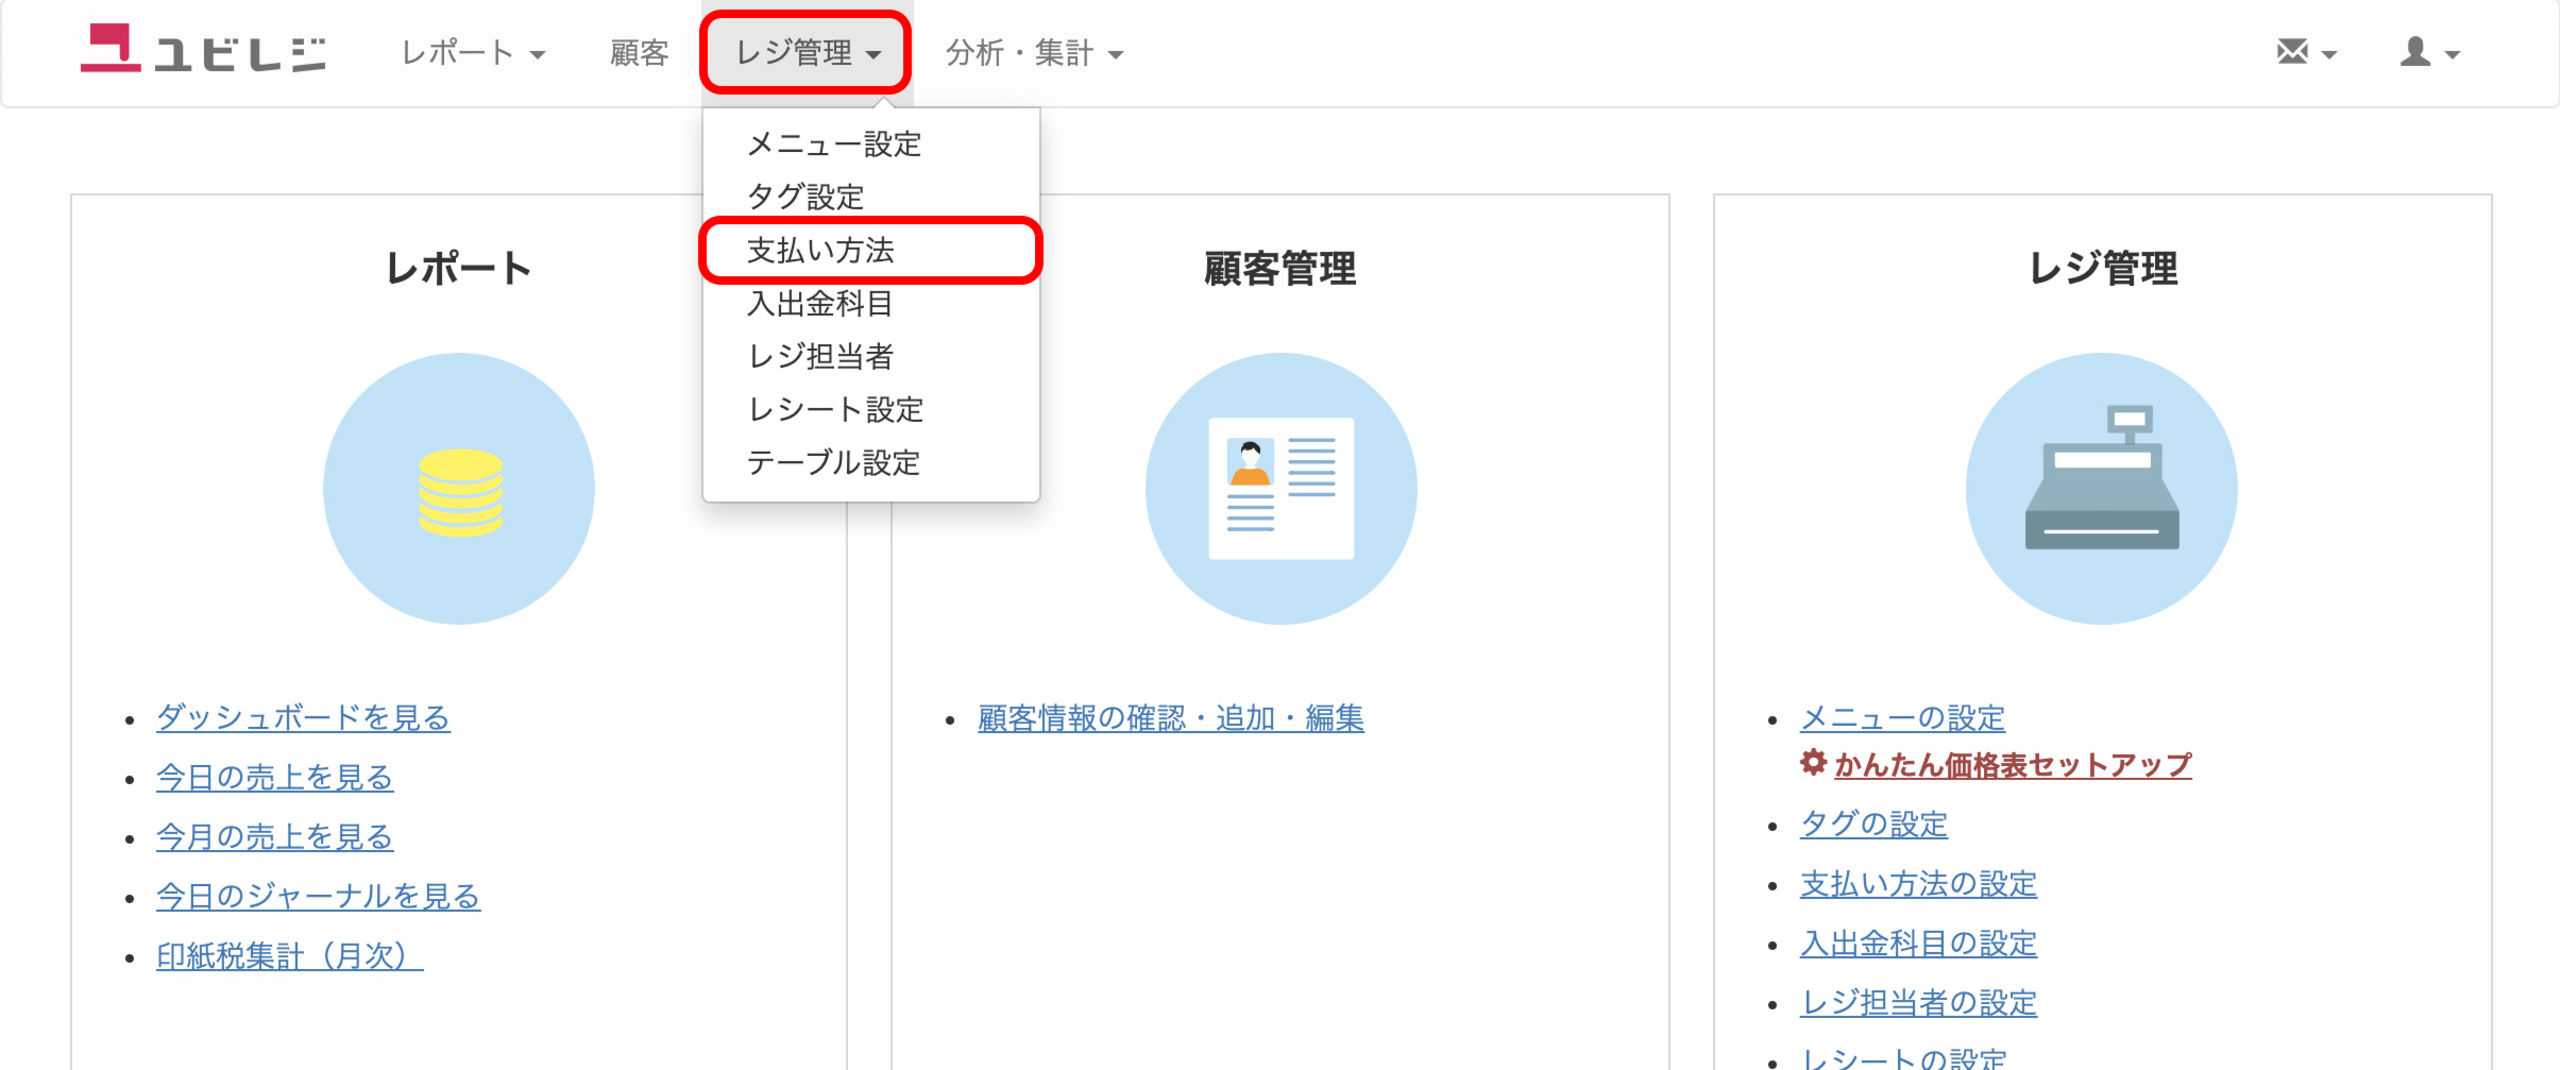Open the 今日の売上を見る link
The width and height of the screenshot is (2560, 1070).
tap(275, 777)
